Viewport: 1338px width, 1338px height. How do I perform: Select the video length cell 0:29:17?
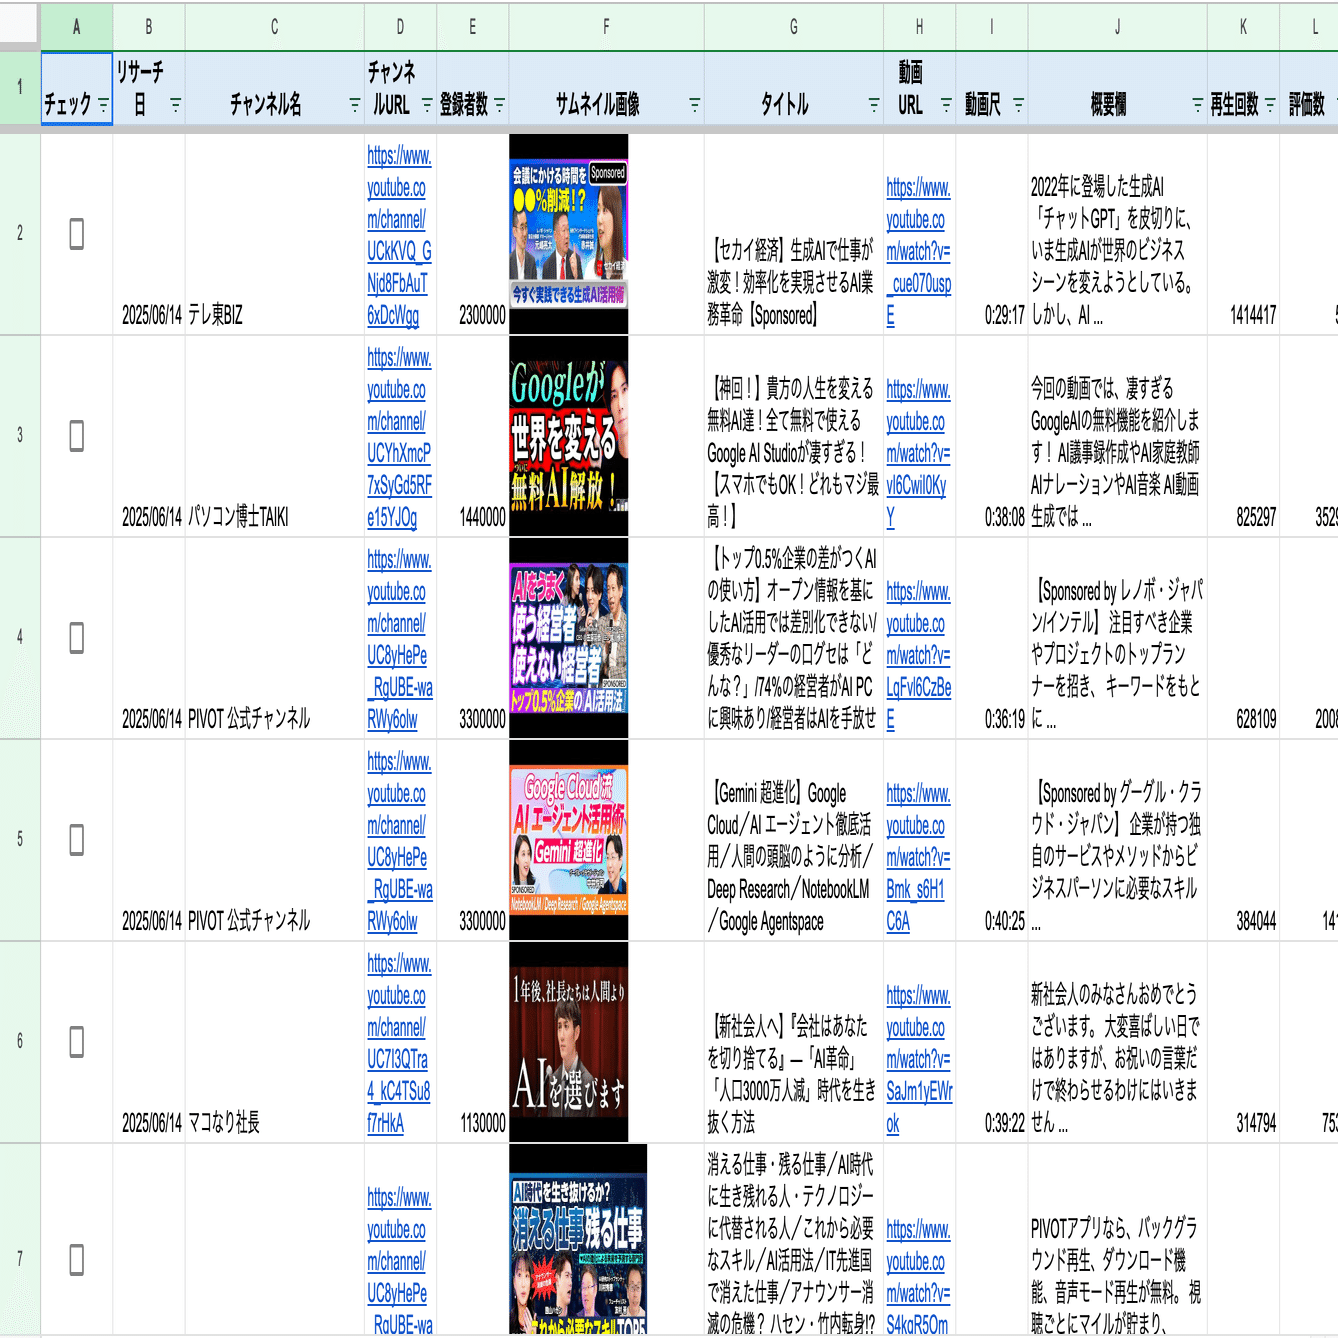(992, 234)
